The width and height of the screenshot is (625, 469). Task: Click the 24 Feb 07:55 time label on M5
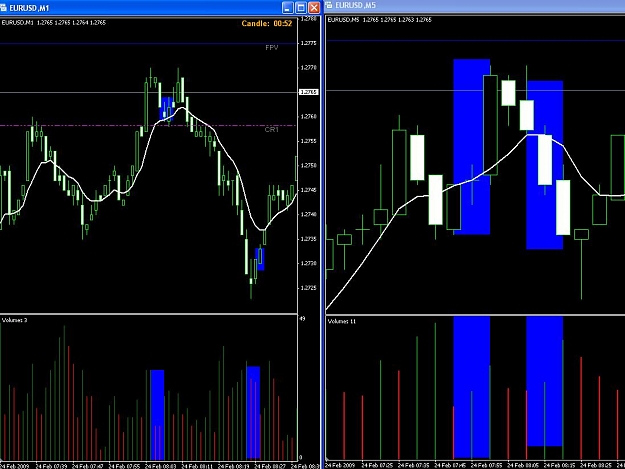[x=486, y=465]
